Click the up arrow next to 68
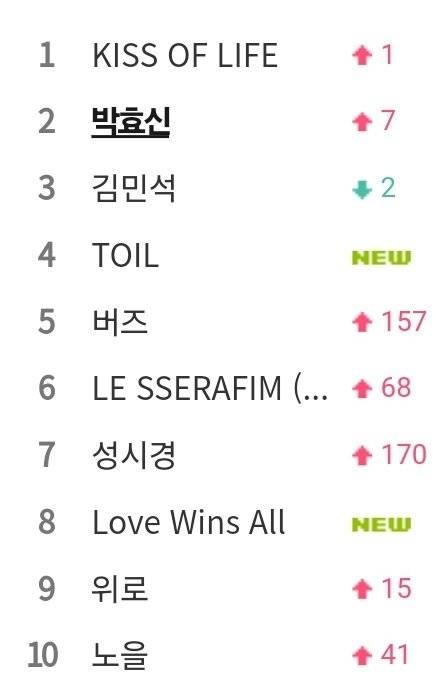The height and width of the screenshot is (698, 444). pos(362,389)
